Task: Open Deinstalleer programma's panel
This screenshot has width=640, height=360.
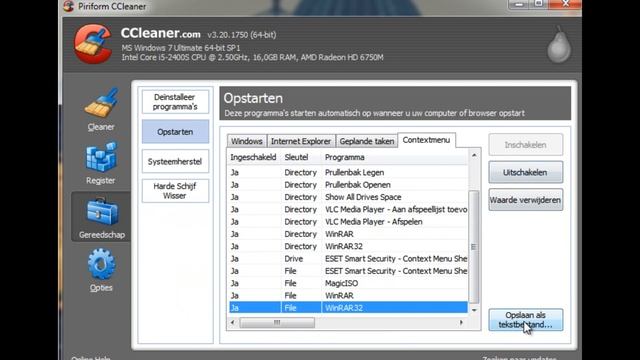Action: (x=175, y=102)
